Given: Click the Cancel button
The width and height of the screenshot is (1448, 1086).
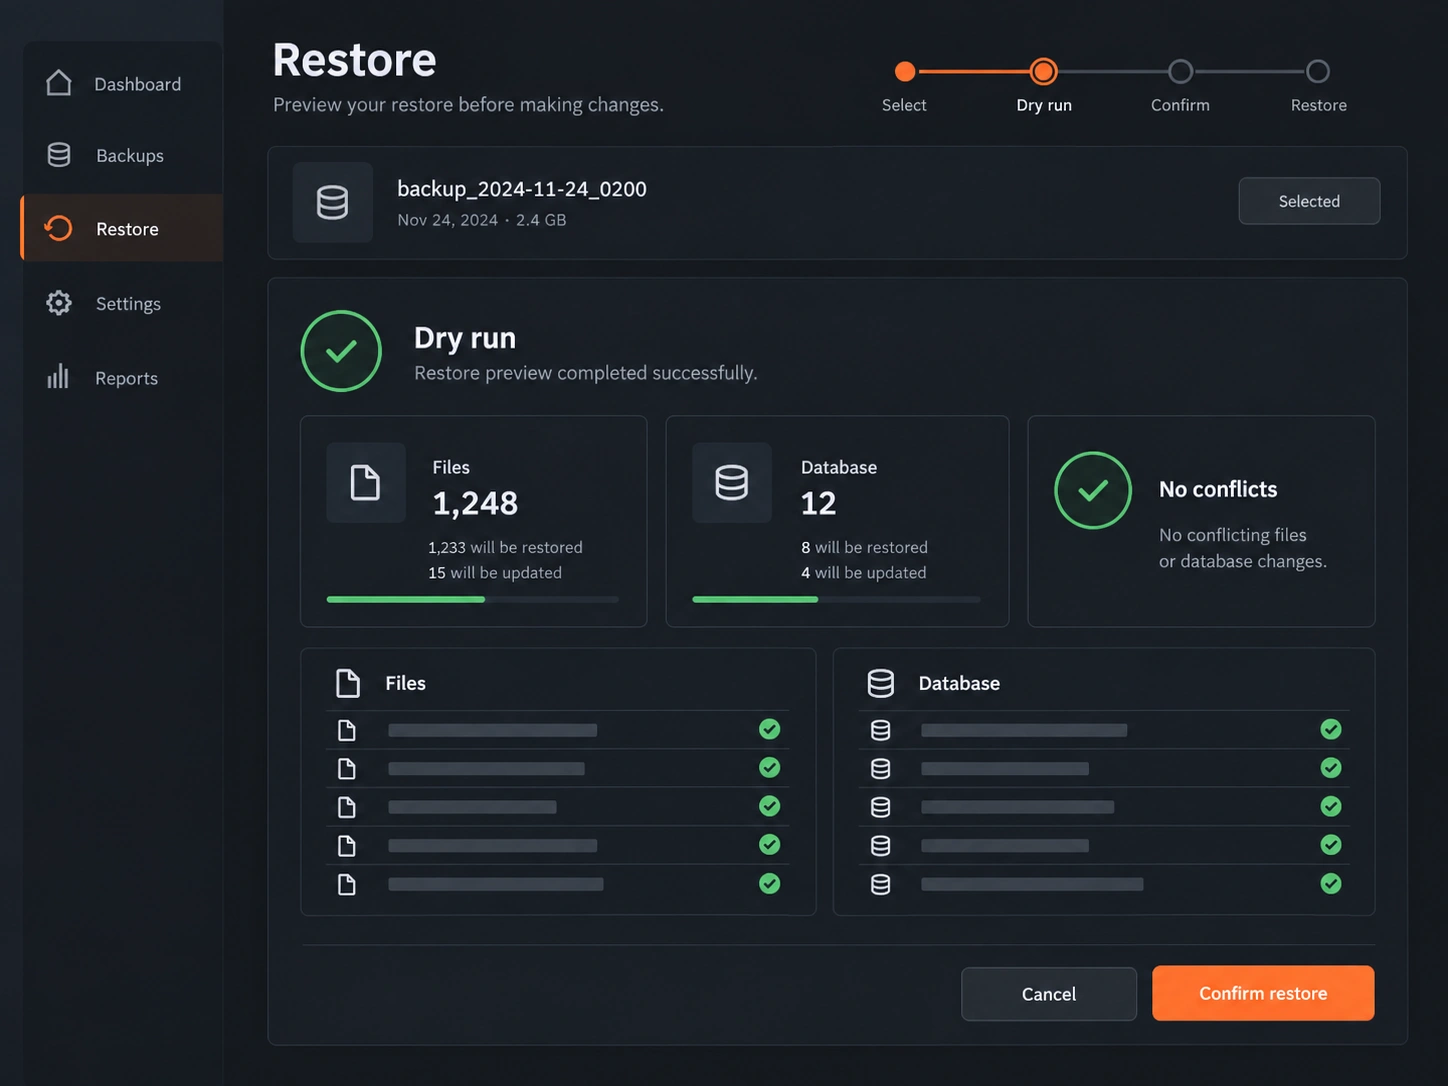Looking at the screenshot, I should point(1049,994).
